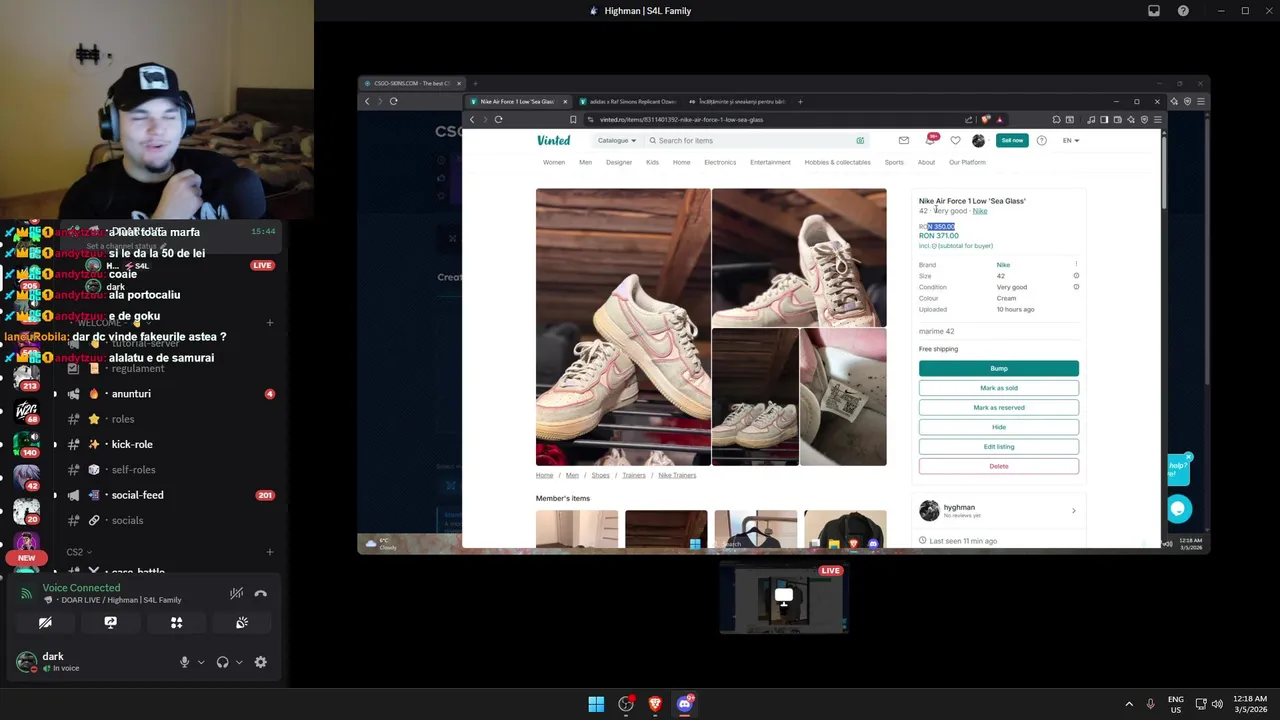The image size is (1280, 720).
Task: Open the Vinted messages envelope icon
Action: point(904,141)
